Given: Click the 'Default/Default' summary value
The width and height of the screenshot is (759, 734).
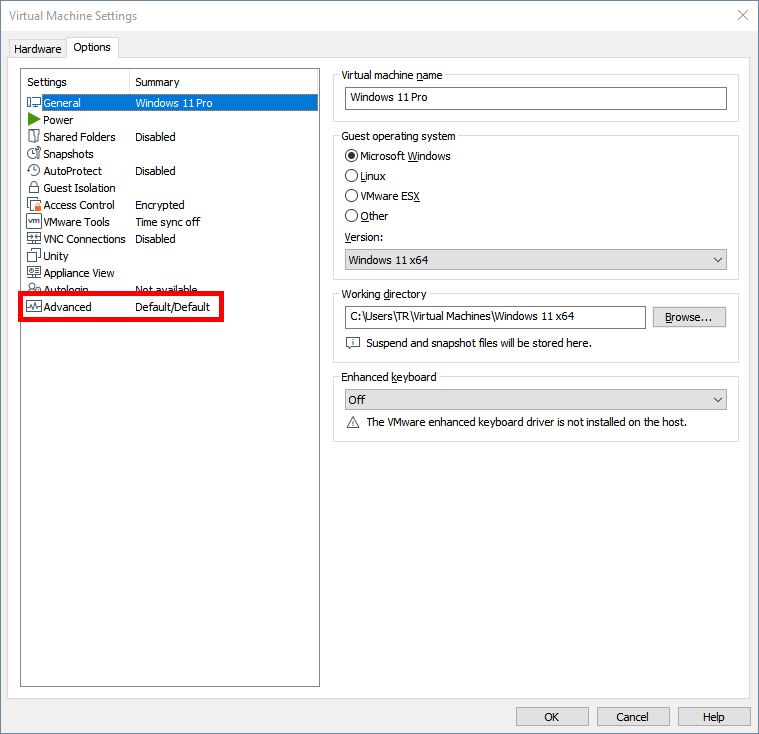Looking at the screenshot, I should point(172,306).
